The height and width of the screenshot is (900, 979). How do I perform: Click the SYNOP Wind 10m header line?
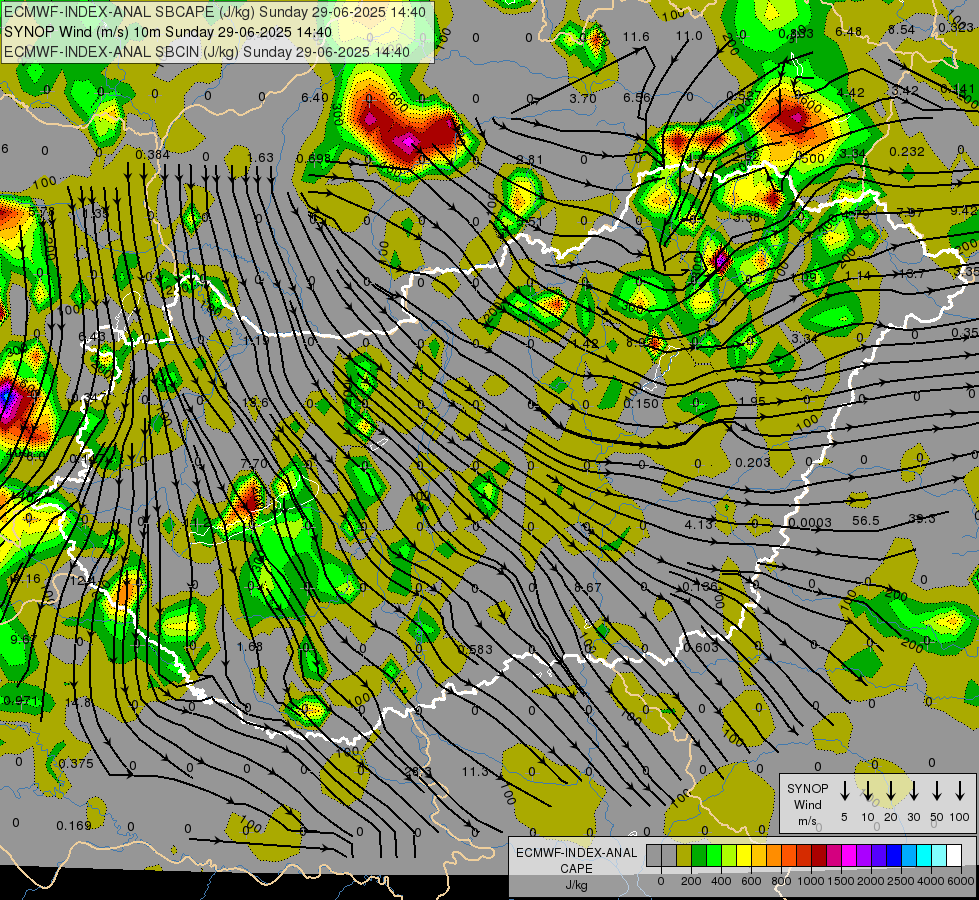(167, 32)
